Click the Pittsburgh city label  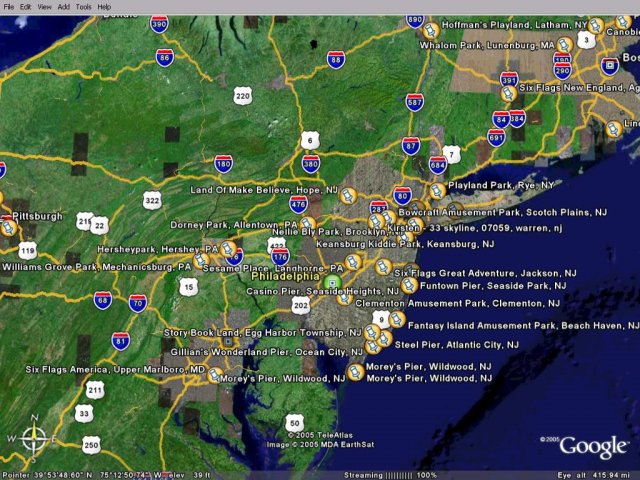tap(38, 216)
